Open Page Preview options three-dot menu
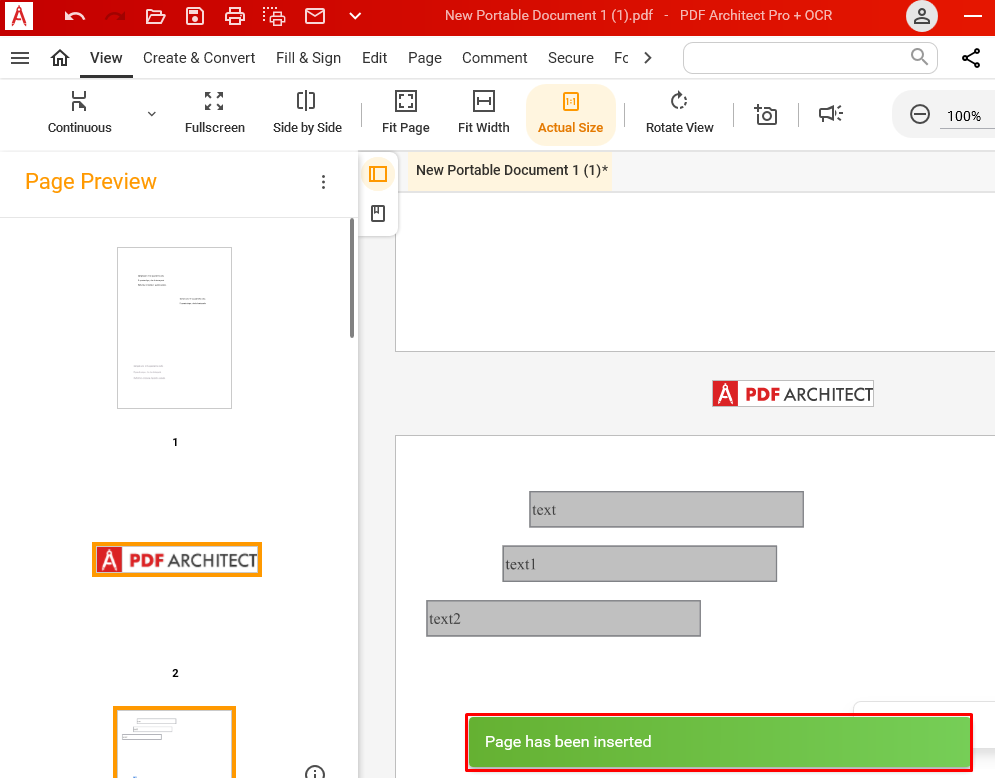 [324, 182]
